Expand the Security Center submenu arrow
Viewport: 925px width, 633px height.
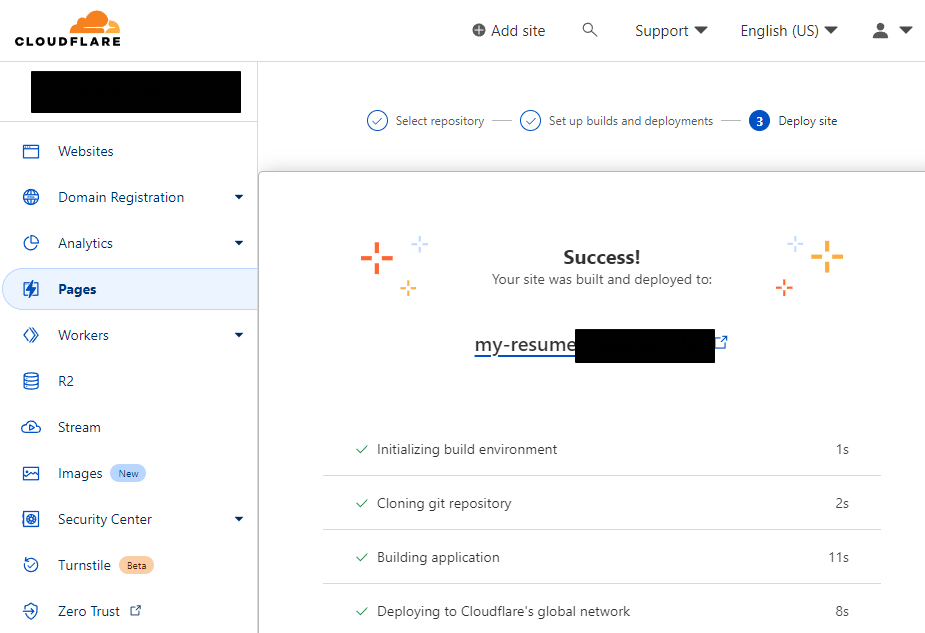pos(239,519)
